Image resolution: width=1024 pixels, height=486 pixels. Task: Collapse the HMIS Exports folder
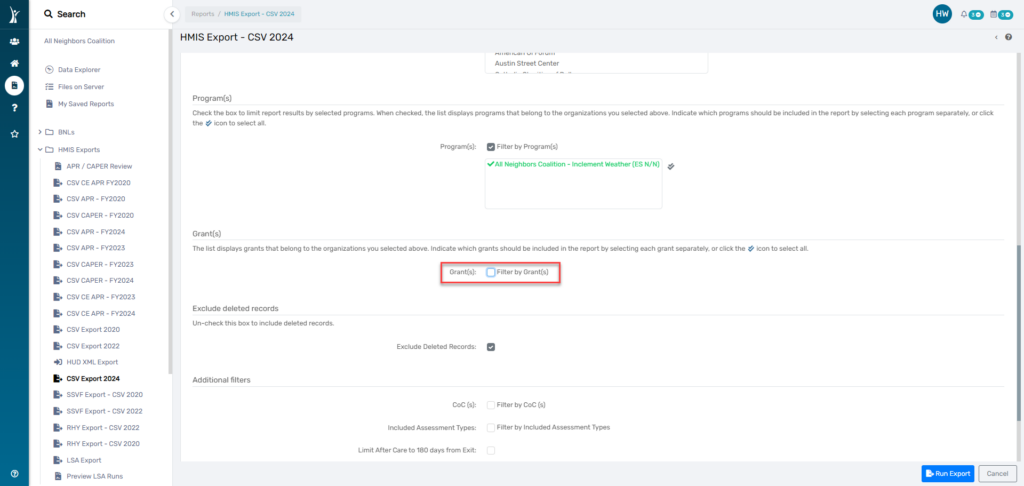pyautogui.click(x=40, y=150)
